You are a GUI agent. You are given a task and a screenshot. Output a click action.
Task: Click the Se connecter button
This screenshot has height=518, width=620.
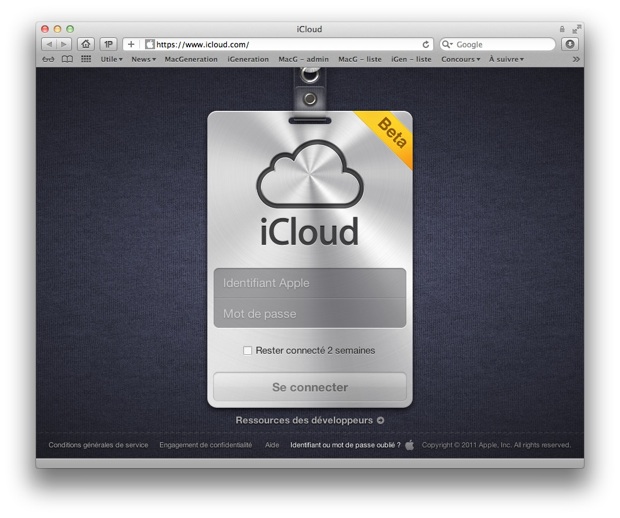[x=310, y=387]
